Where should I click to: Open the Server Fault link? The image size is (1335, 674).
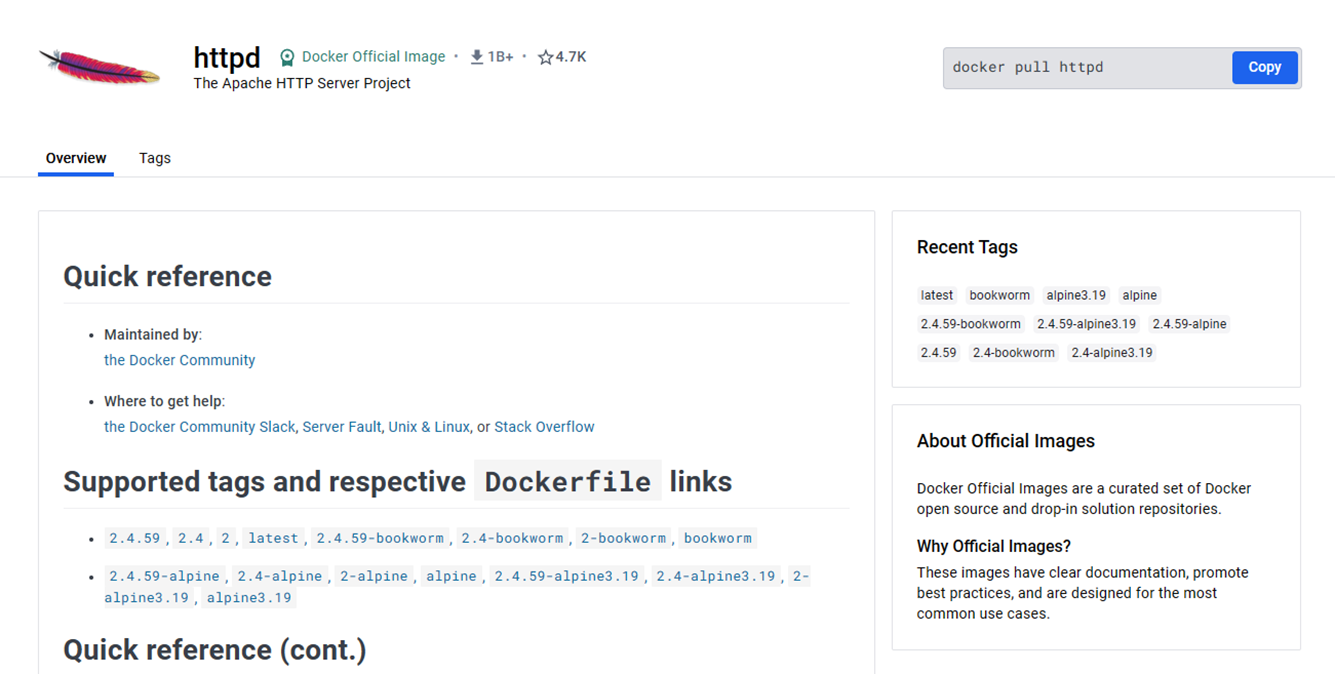coord(341,426)
